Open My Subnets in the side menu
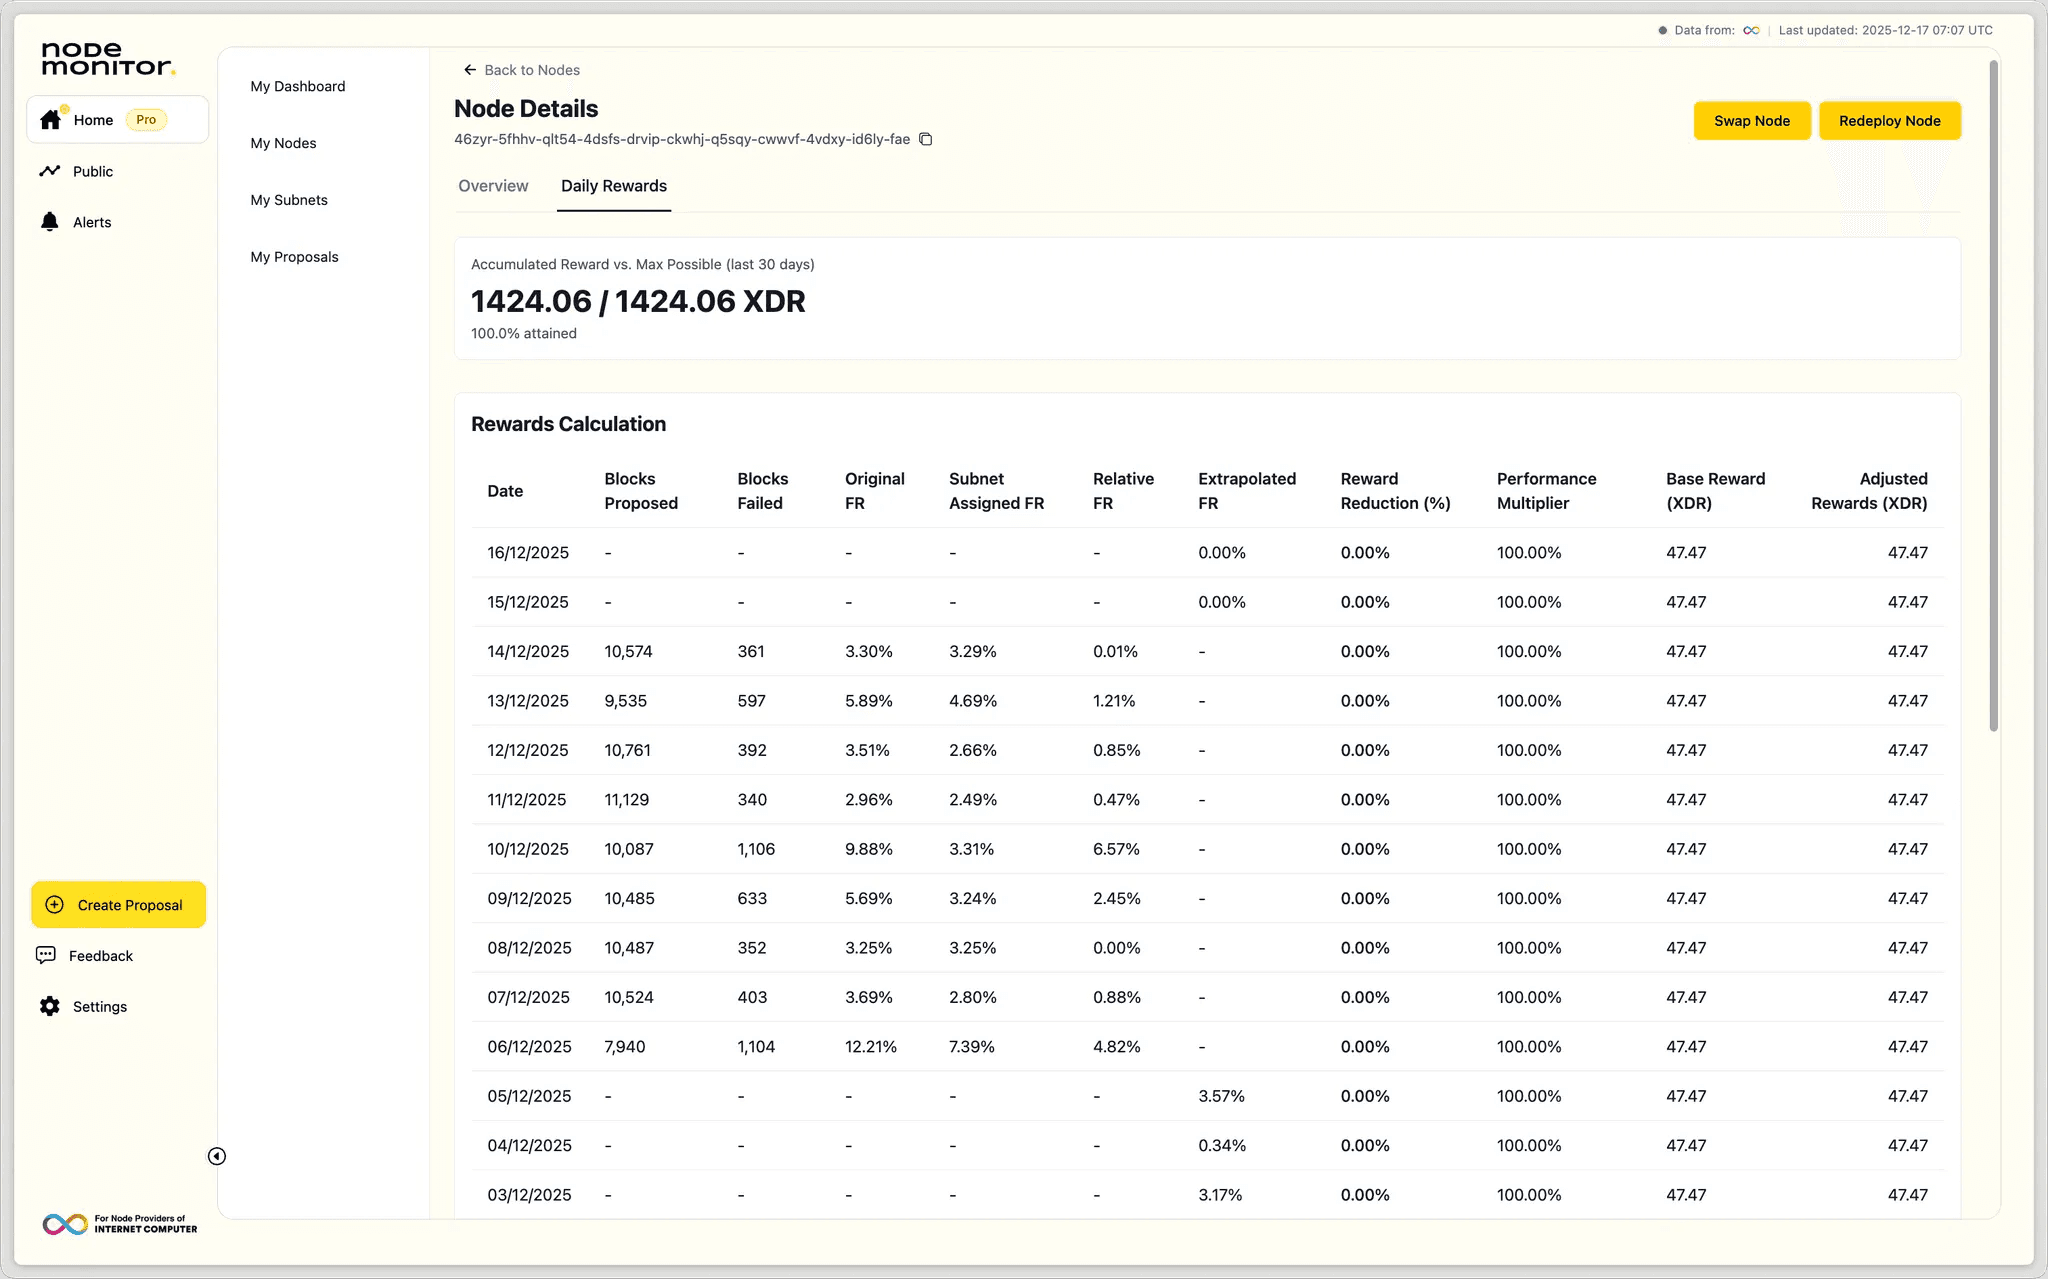This screenshot has width=2048, height=1279. (289, 200)
